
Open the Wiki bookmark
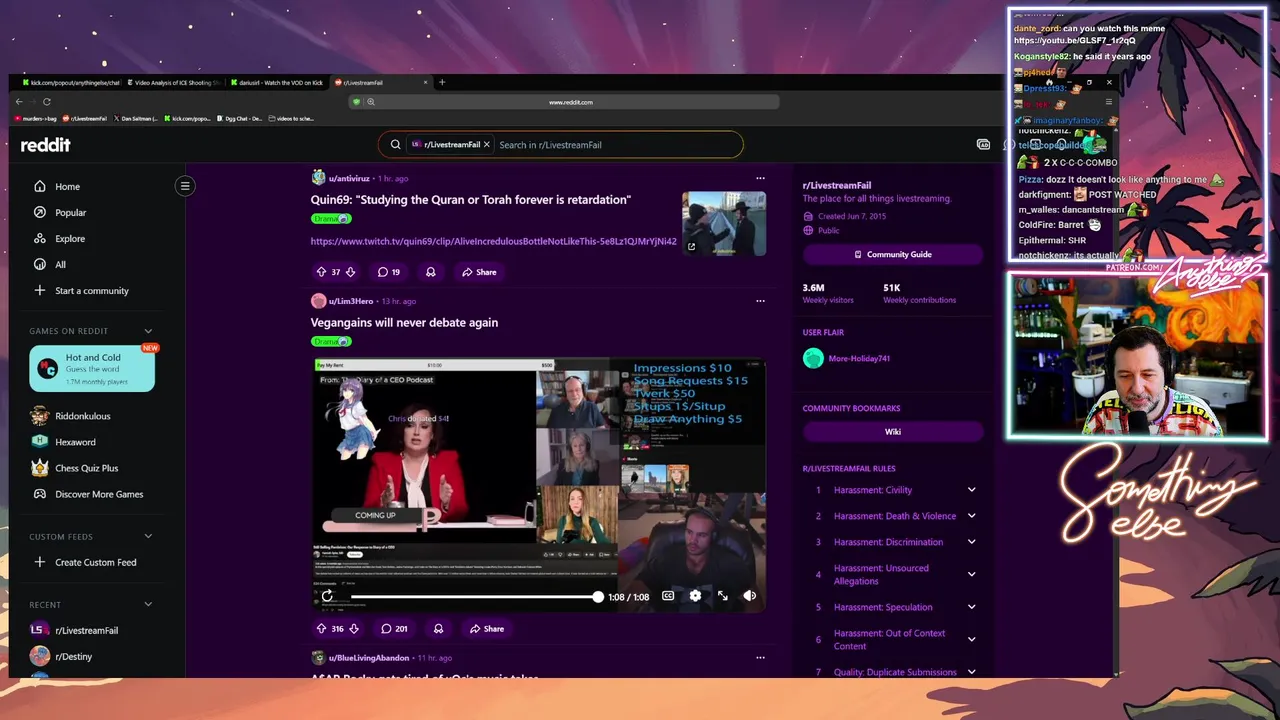(893, 432)
